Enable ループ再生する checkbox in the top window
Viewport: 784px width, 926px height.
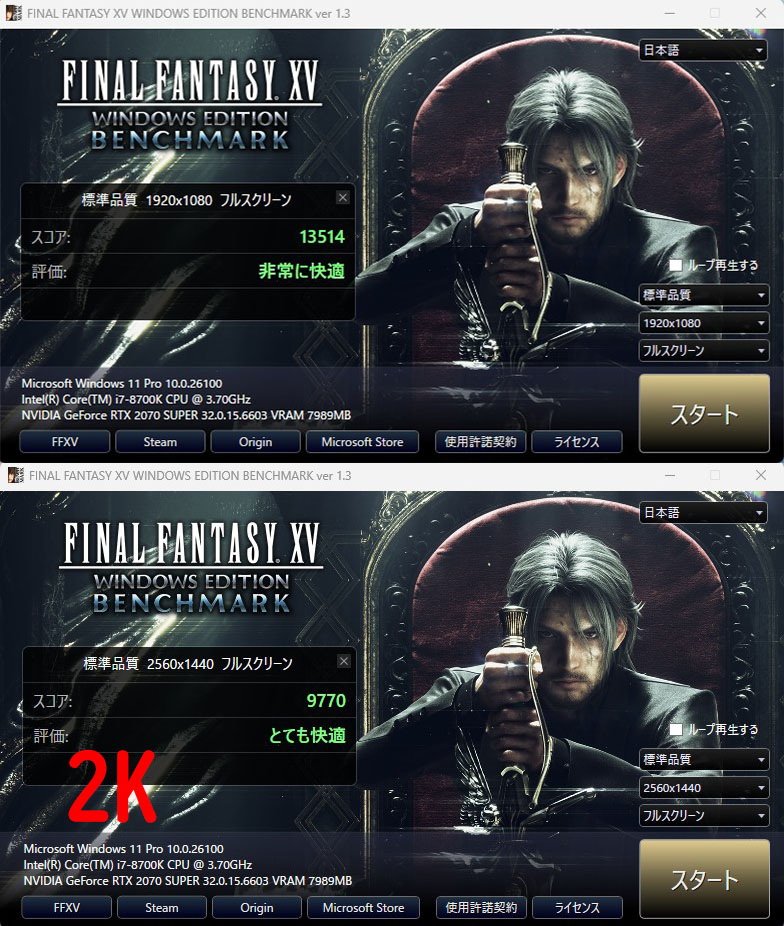(675, 265)
